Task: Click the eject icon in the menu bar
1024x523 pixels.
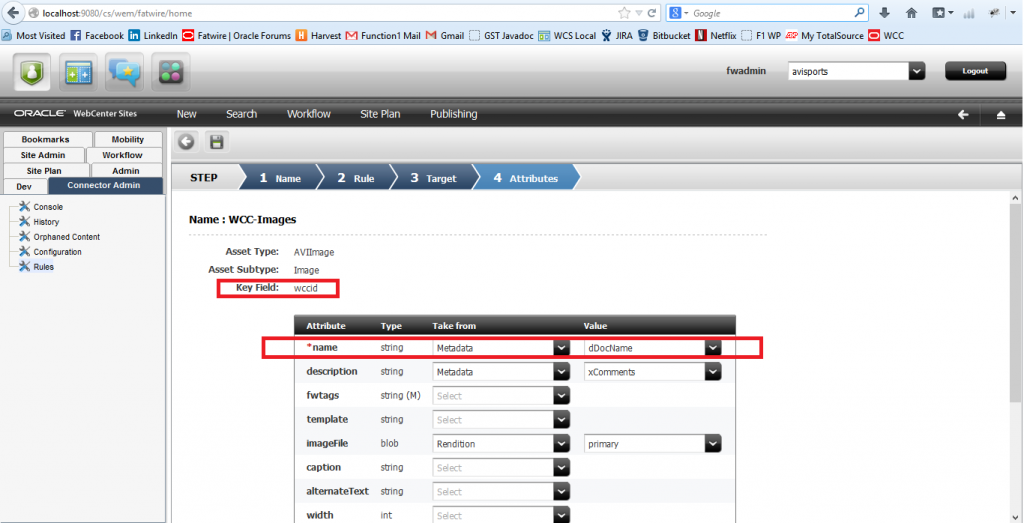Action: pyautogui.click(x=1000, y=114)
